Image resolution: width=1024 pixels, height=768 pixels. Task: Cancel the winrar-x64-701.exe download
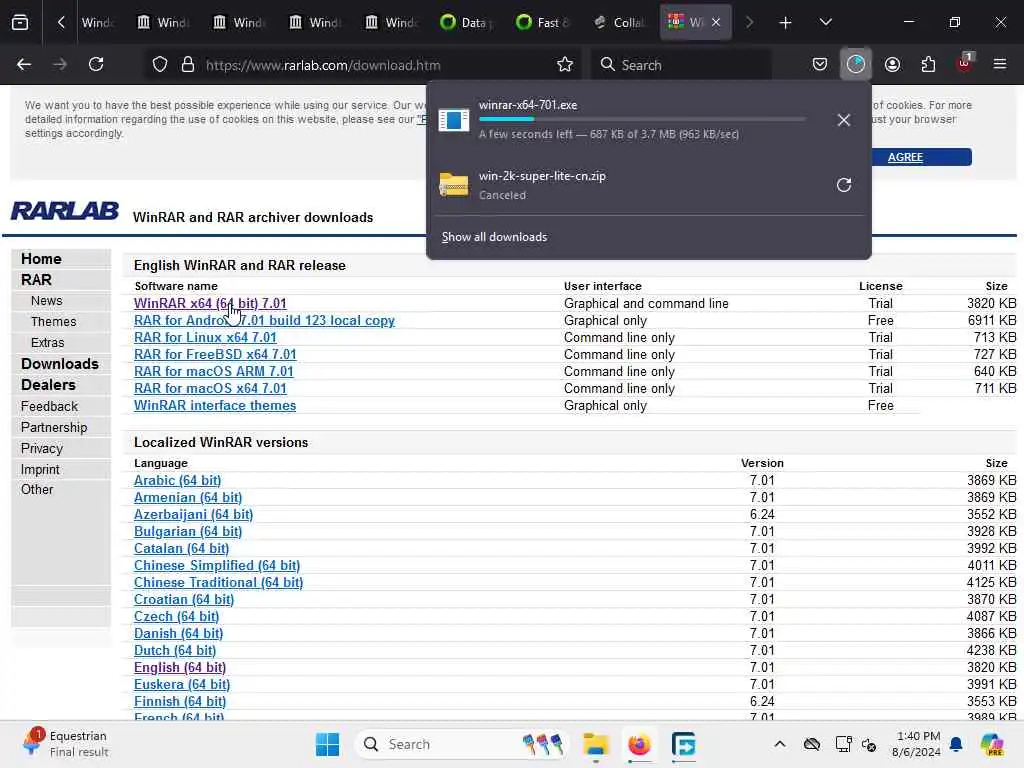pyautogui.click(x=844, y=120)
